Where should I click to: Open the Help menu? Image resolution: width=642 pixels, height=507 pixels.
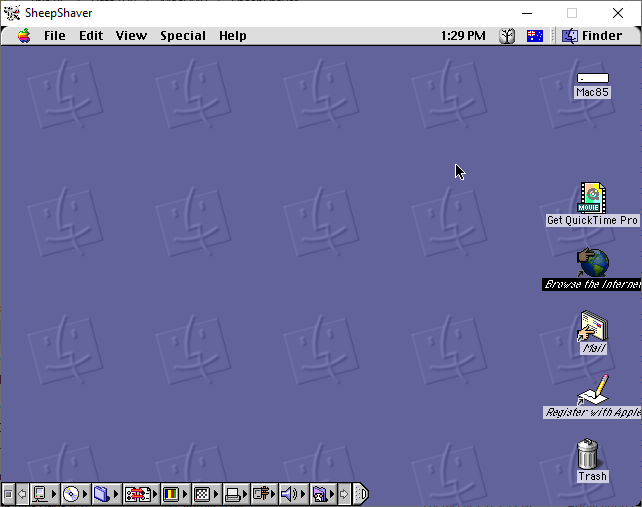coord(233,36)
